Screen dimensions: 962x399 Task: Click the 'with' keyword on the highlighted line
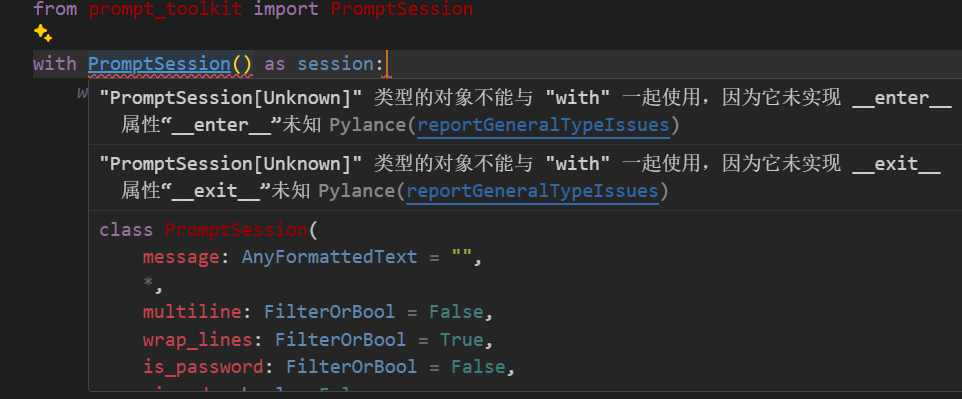55,64
